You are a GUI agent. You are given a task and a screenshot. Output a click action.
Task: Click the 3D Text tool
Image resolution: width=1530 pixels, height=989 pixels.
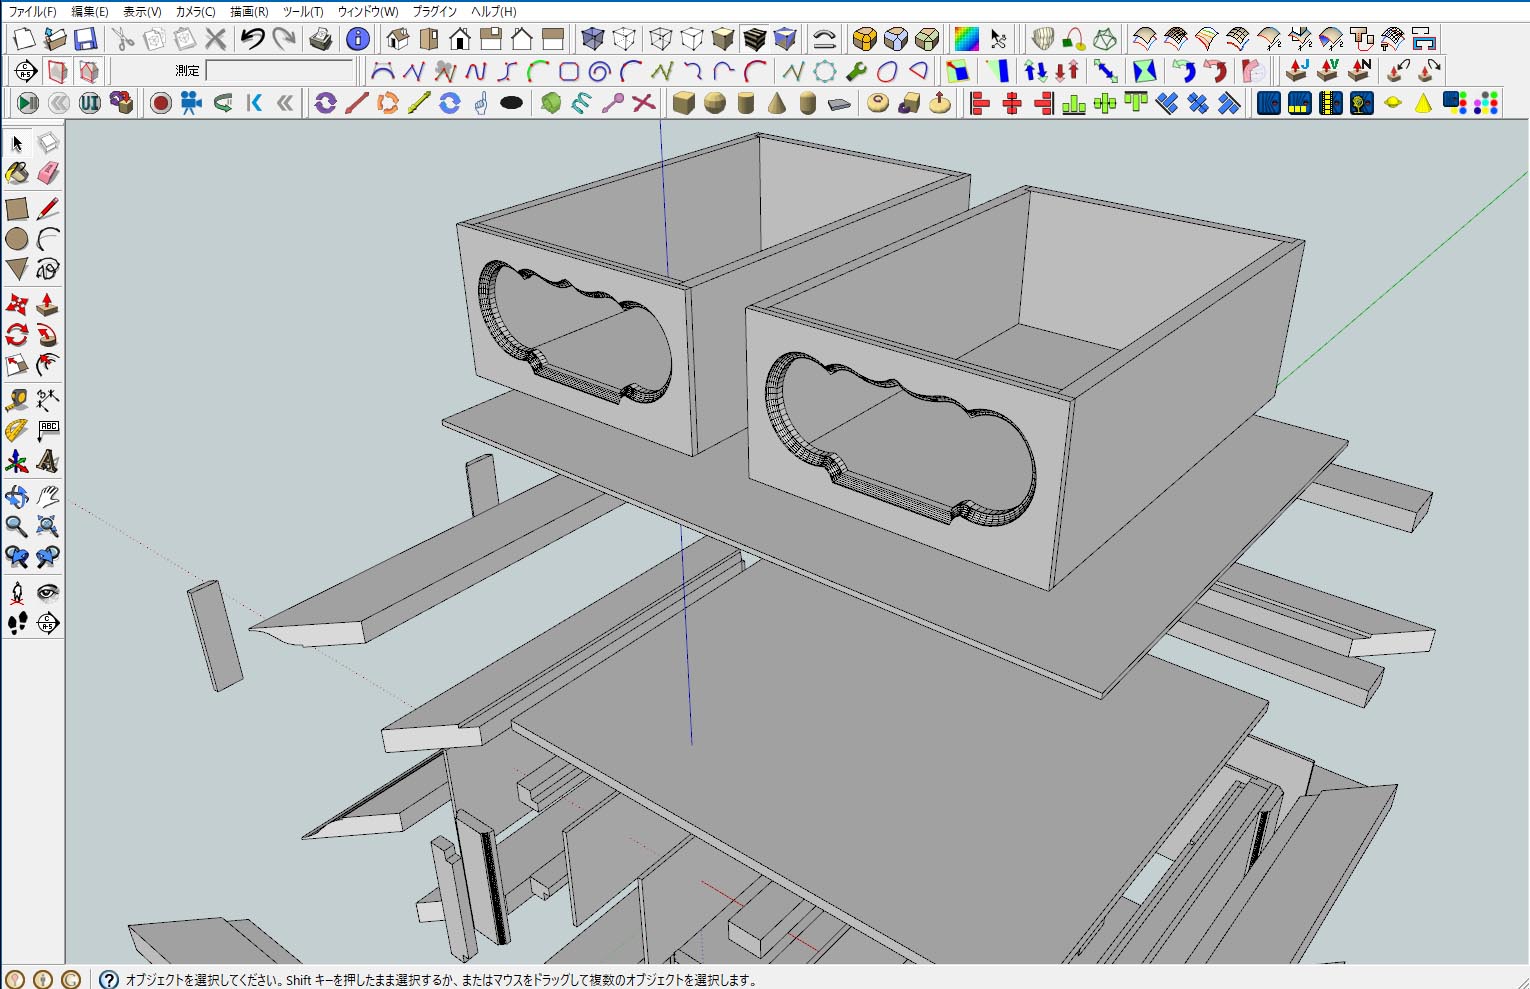(48, 462)
